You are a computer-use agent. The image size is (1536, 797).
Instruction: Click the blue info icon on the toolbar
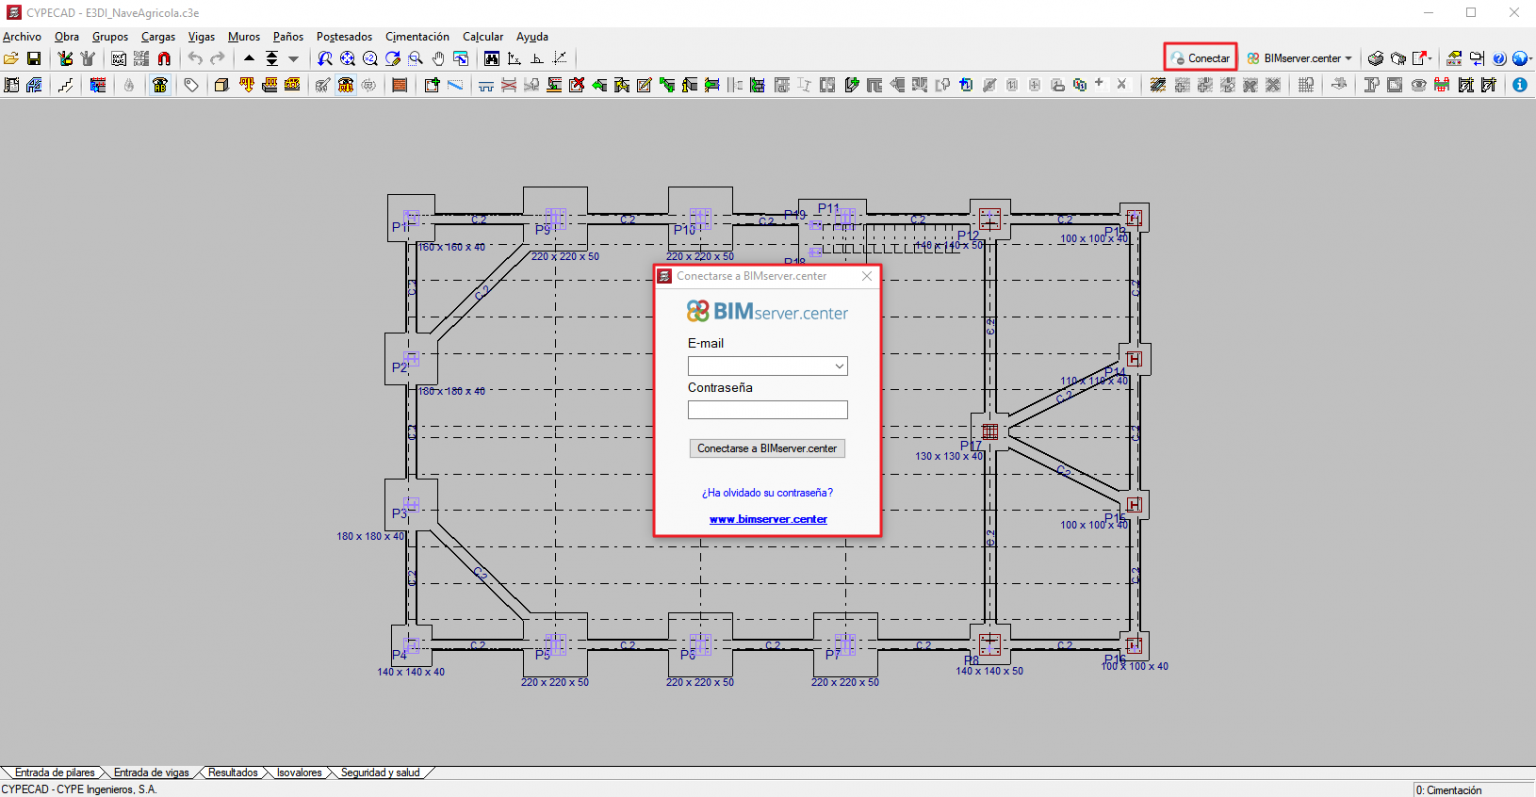(1522, 84)
